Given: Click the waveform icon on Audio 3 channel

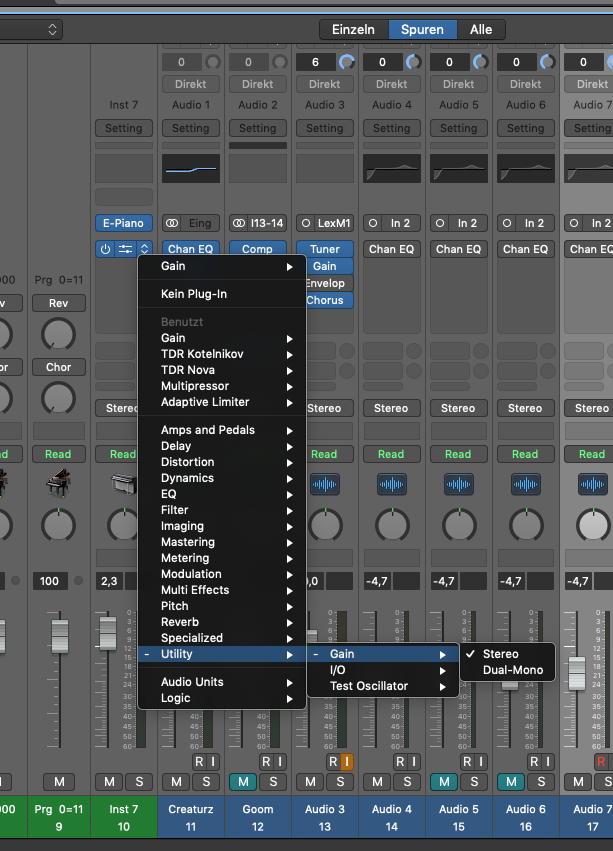Looking at the screenshot, I should tap(325, 484).
